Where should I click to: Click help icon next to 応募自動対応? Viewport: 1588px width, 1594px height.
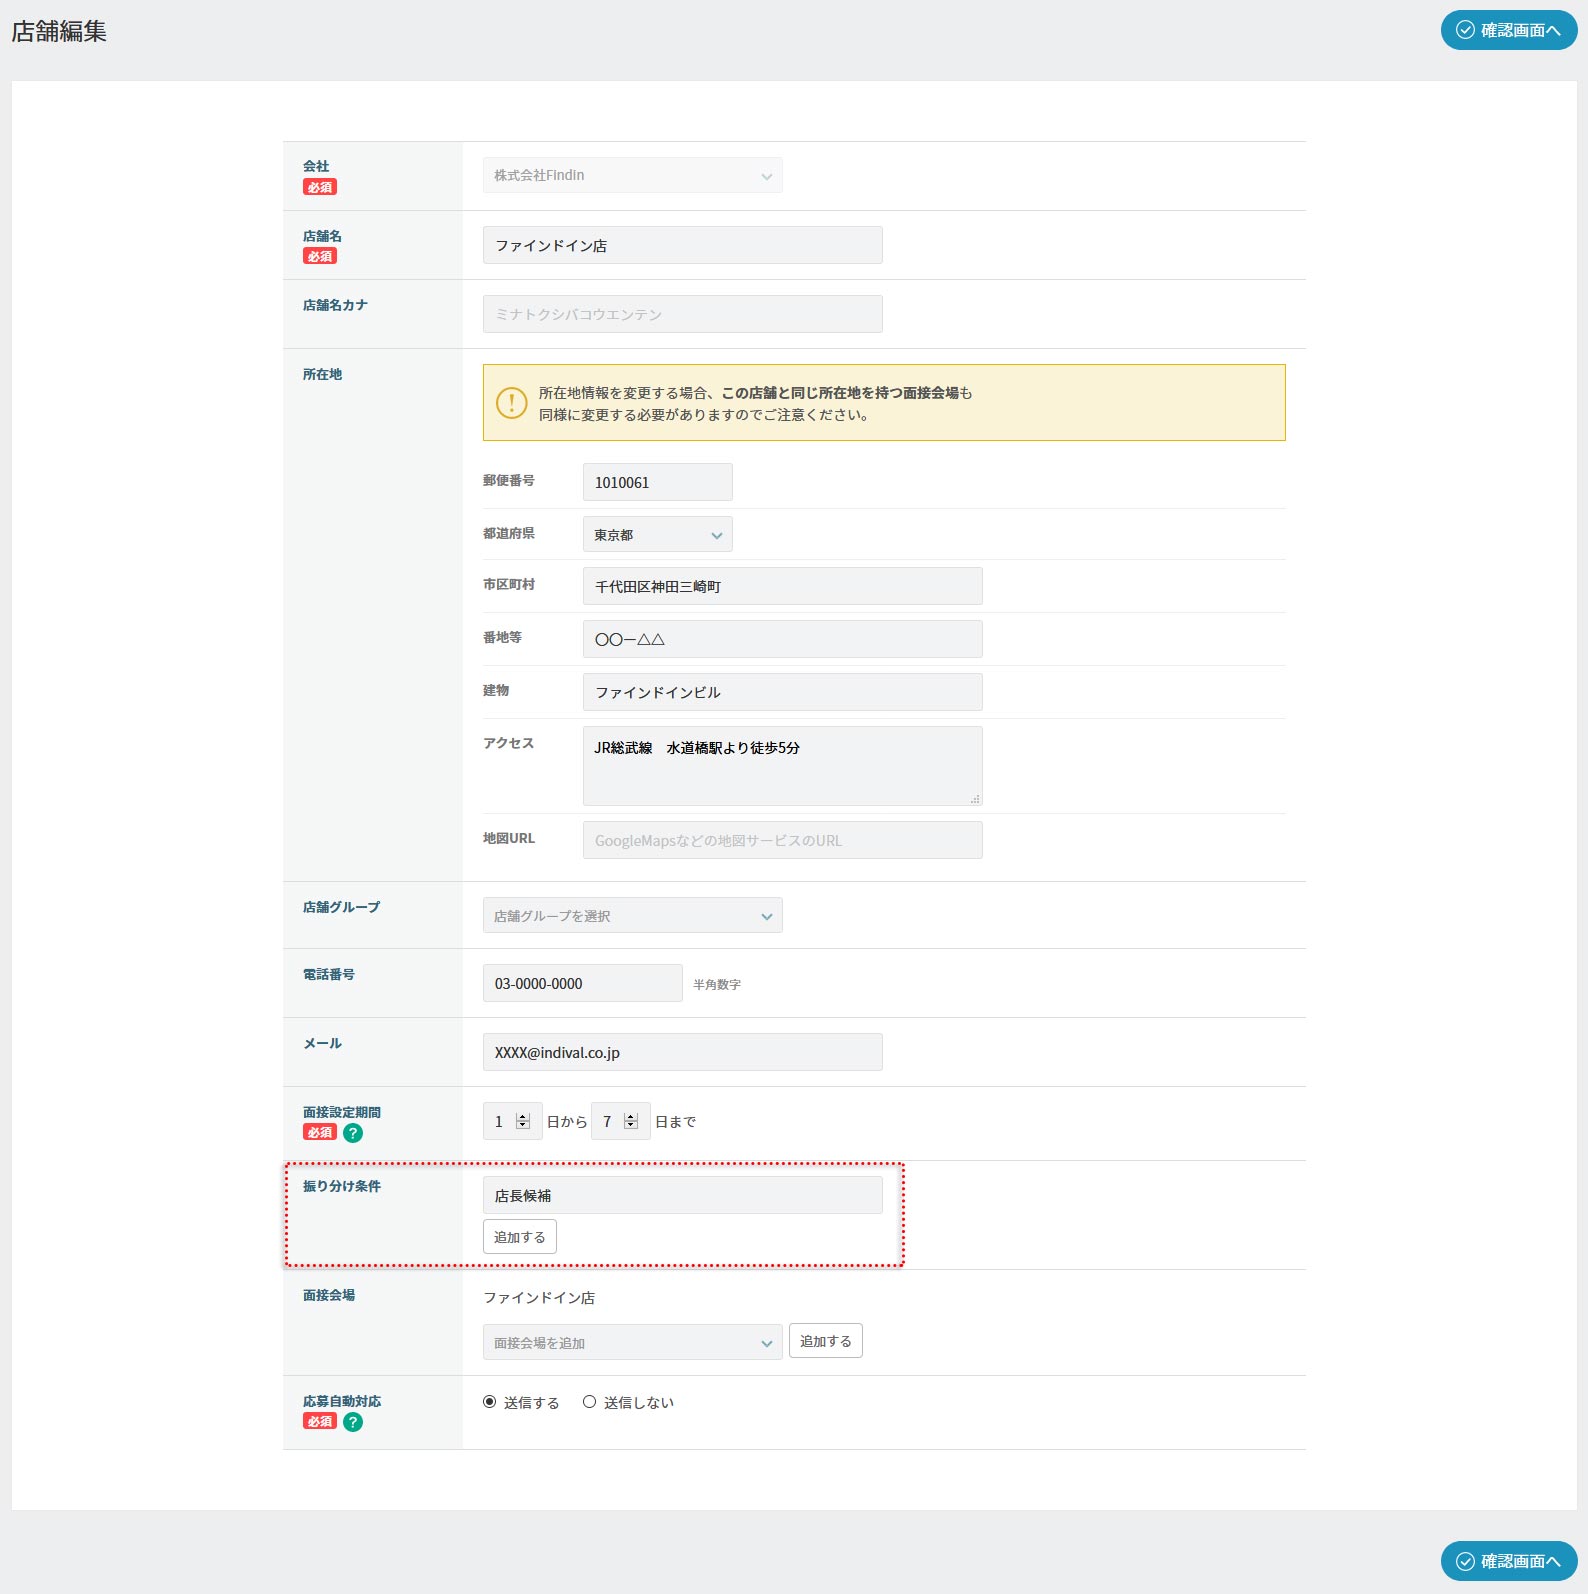tap(353, 1422)
